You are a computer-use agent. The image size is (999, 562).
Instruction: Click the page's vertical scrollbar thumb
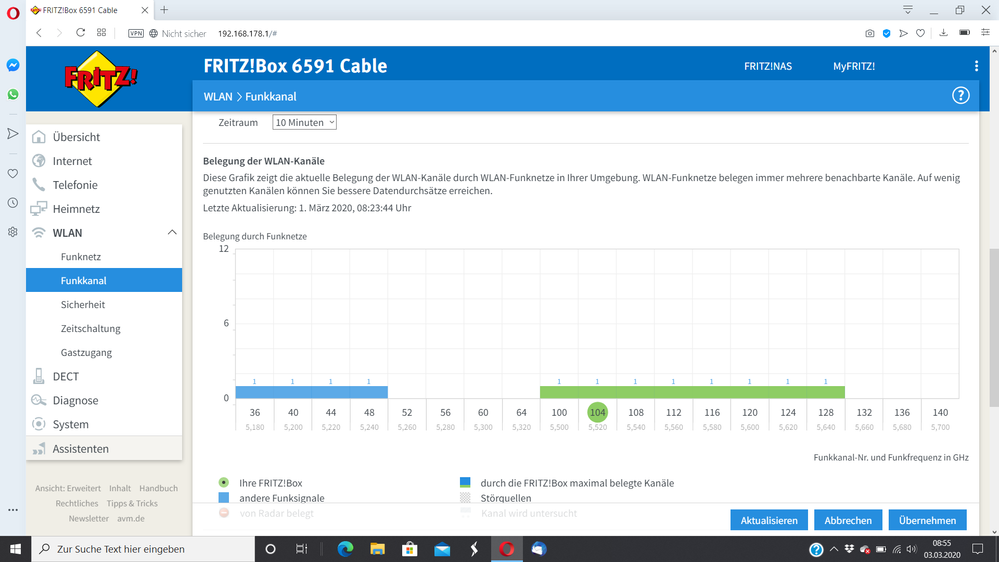tap(994, 328)
